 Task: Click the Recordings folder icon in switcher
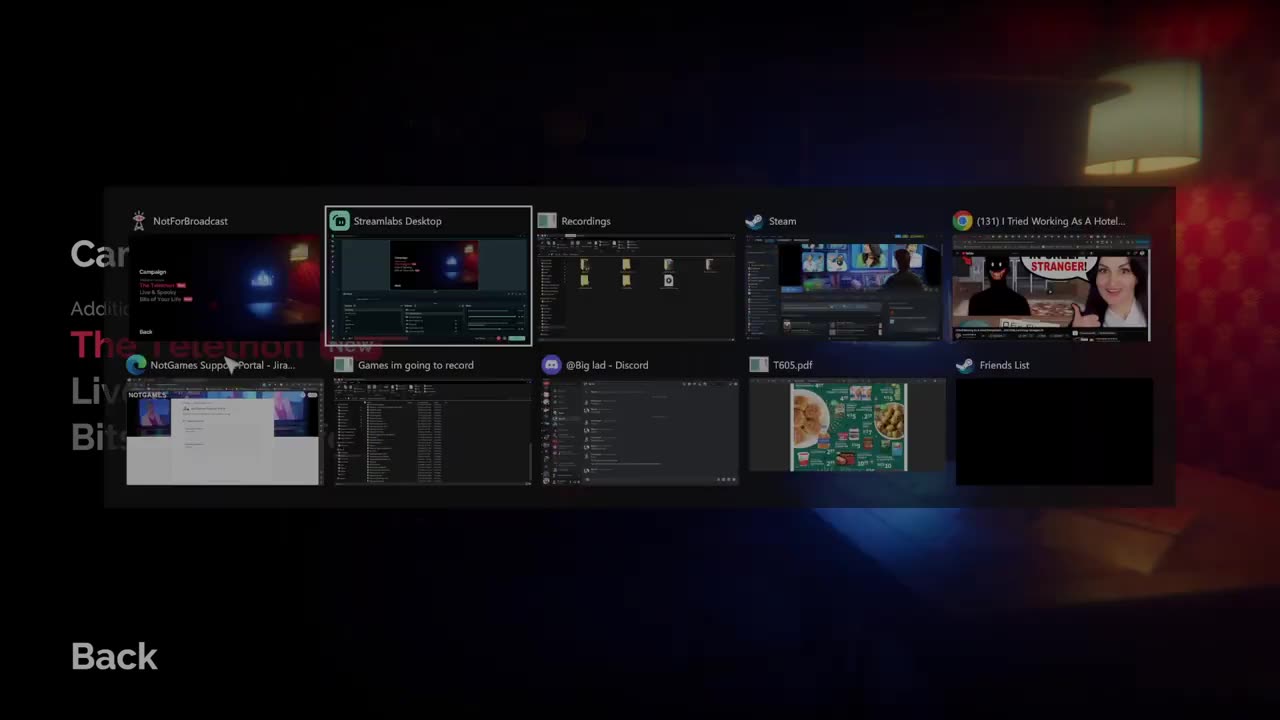(547, 221)
